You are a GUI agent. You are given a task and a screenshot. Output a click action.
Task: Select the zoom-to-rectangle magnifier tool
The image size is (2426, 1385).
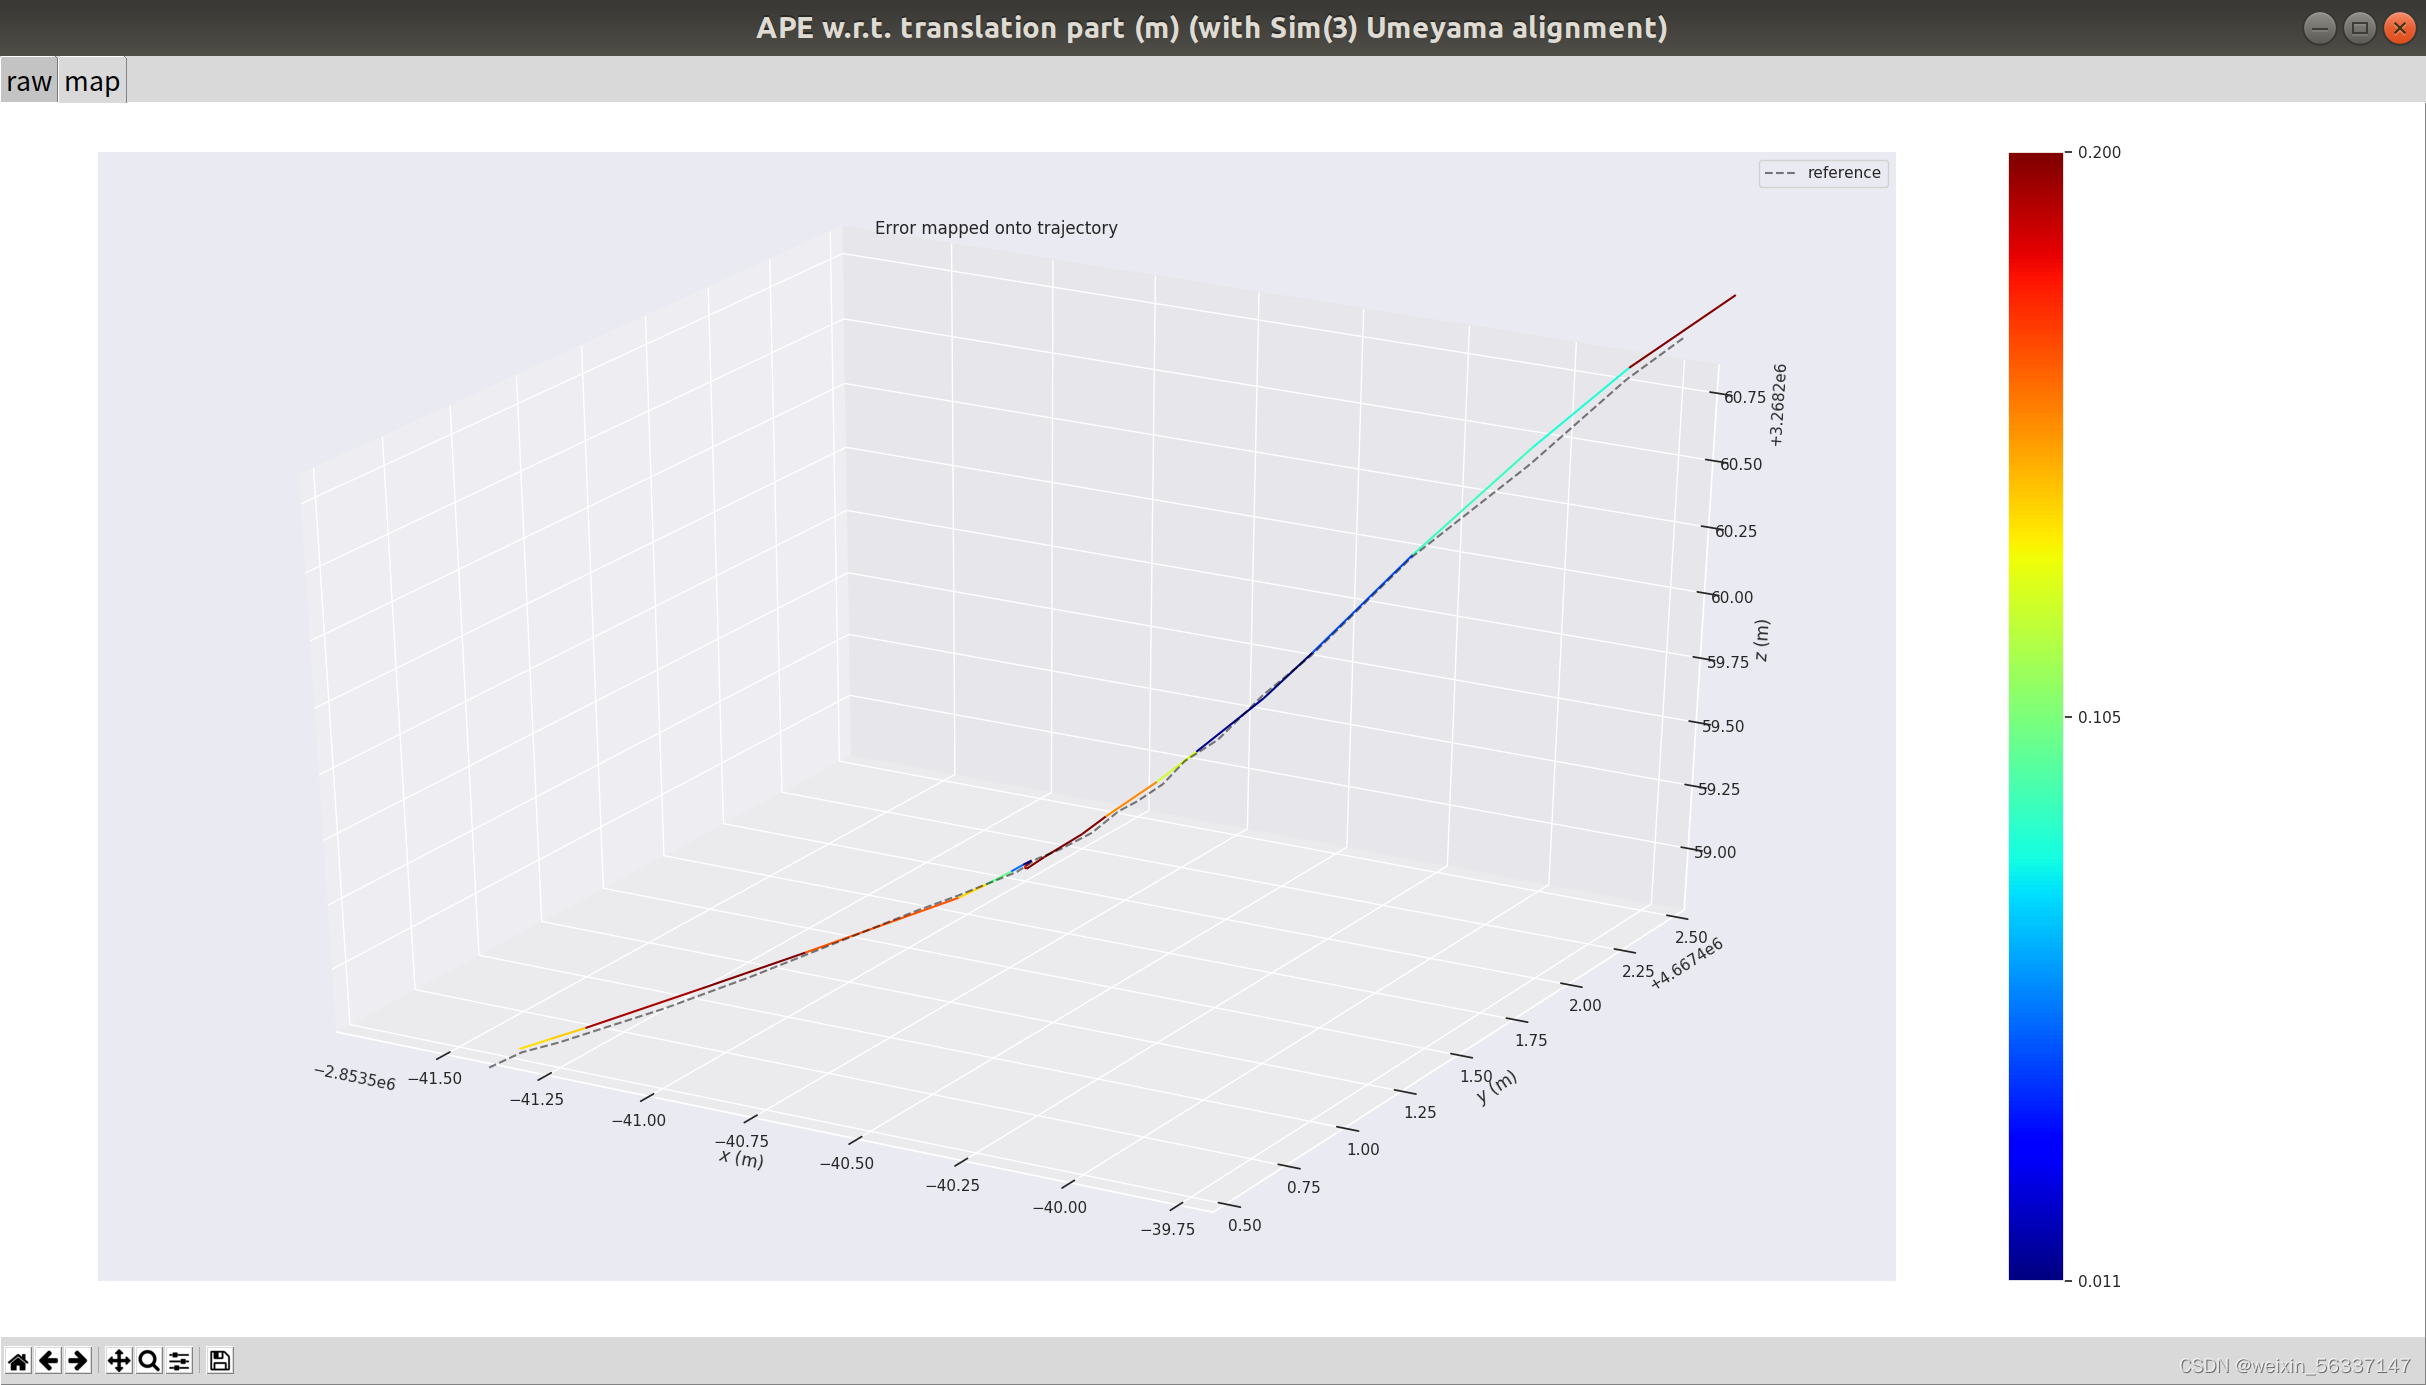(149, 1361)
